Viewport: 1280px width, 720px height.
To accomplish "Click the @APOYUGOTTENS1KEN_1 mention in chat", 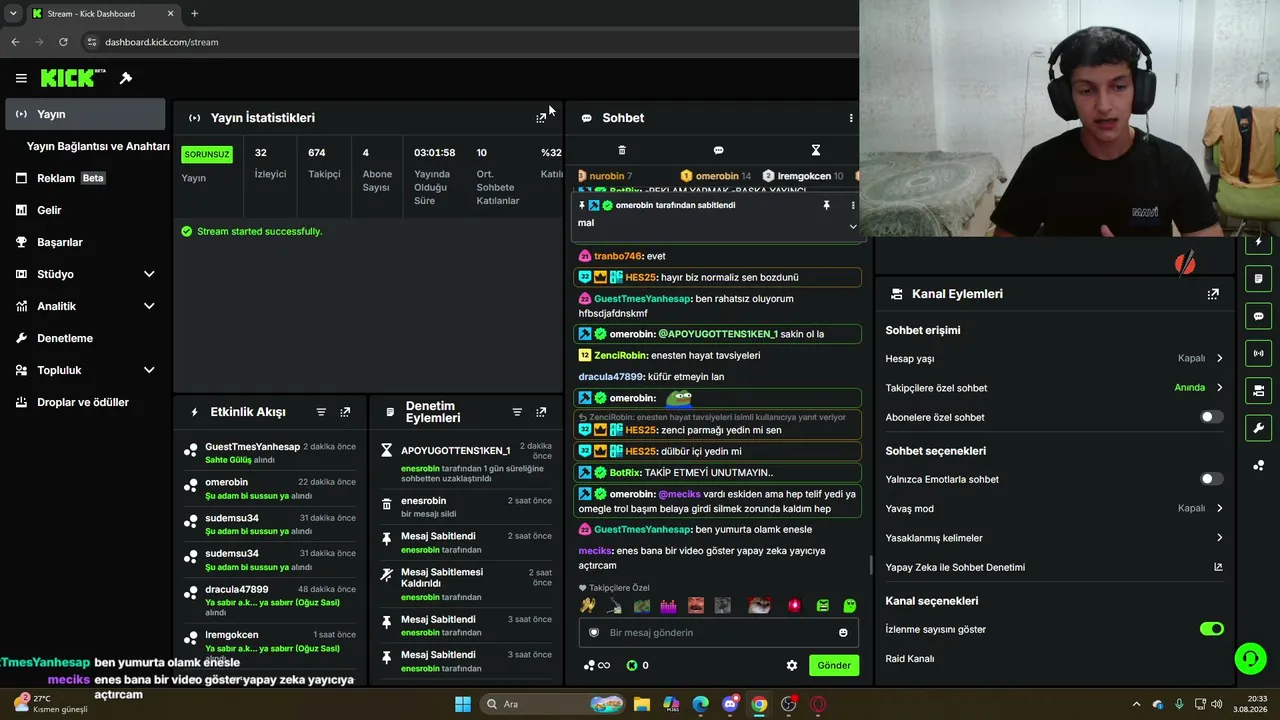I will pos(718,334).
